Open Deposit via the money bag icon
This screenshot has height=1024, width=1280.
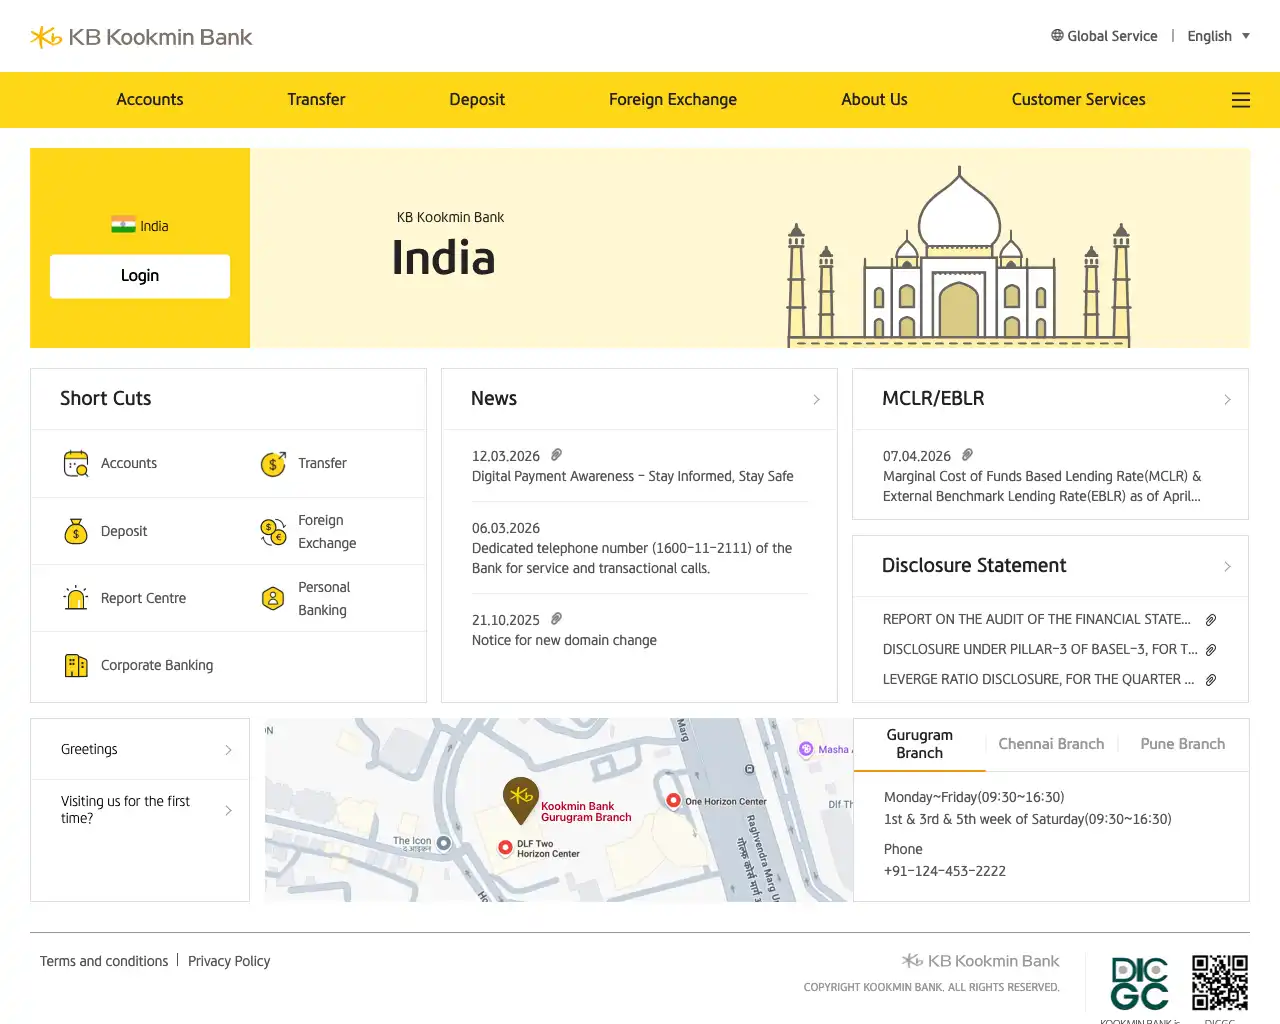click(76, 530)
